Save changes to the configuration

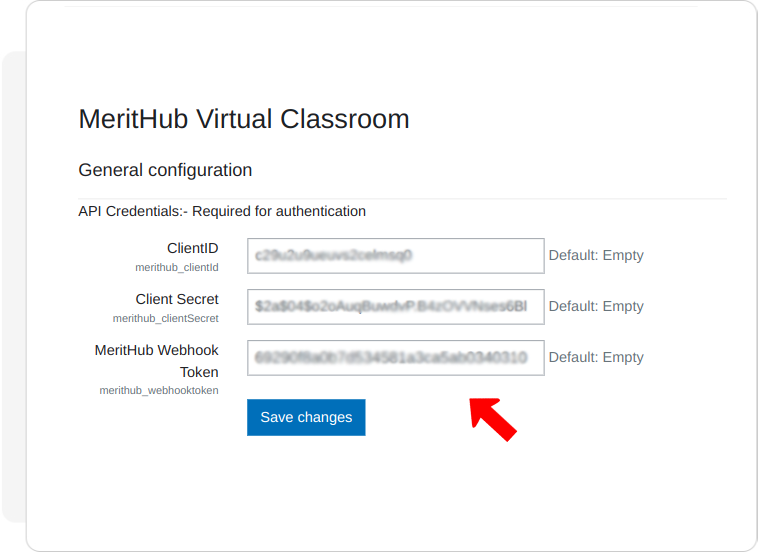(306, 417)
